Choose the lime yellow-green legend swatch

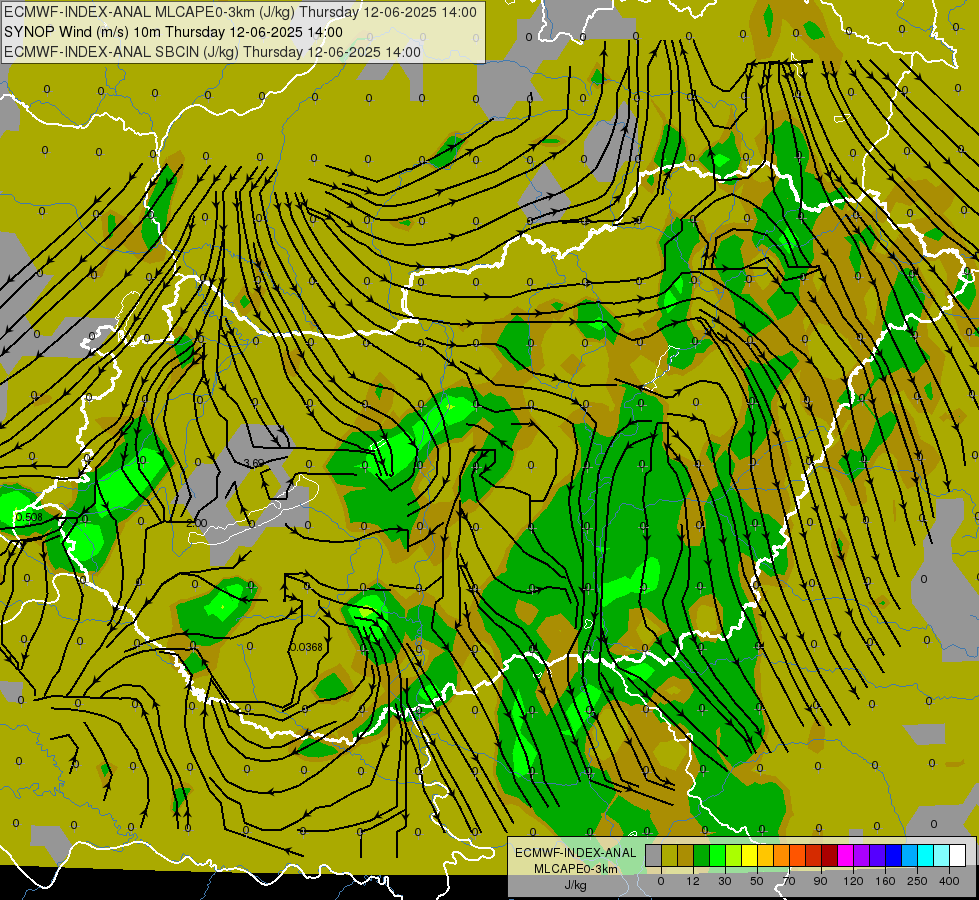click(734, 855)
